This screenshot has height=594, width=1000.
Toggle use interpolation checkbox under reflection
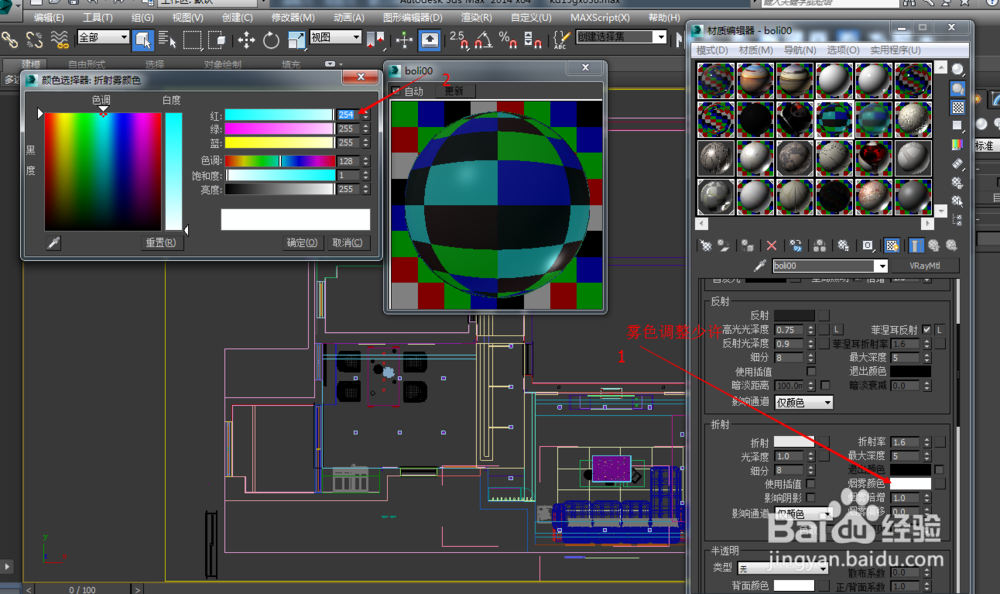(x=811, y=371)
